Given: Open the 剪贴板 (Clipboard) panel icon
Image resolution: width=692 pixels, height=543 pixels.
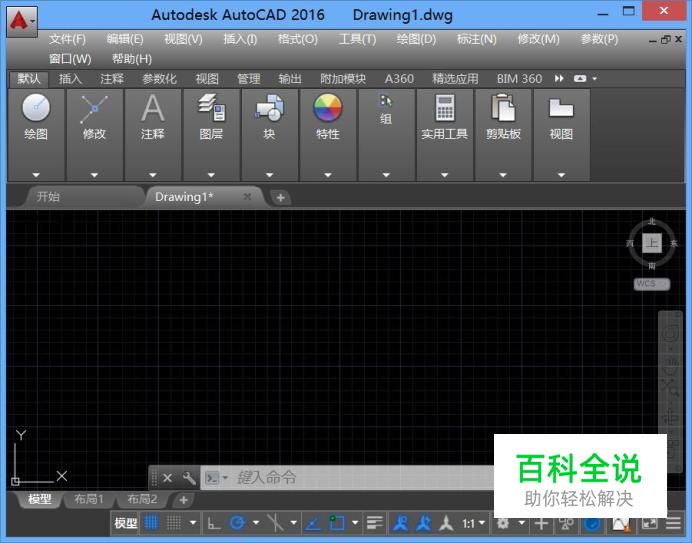Looking at the screenshot, I should (x=503, y=109).
